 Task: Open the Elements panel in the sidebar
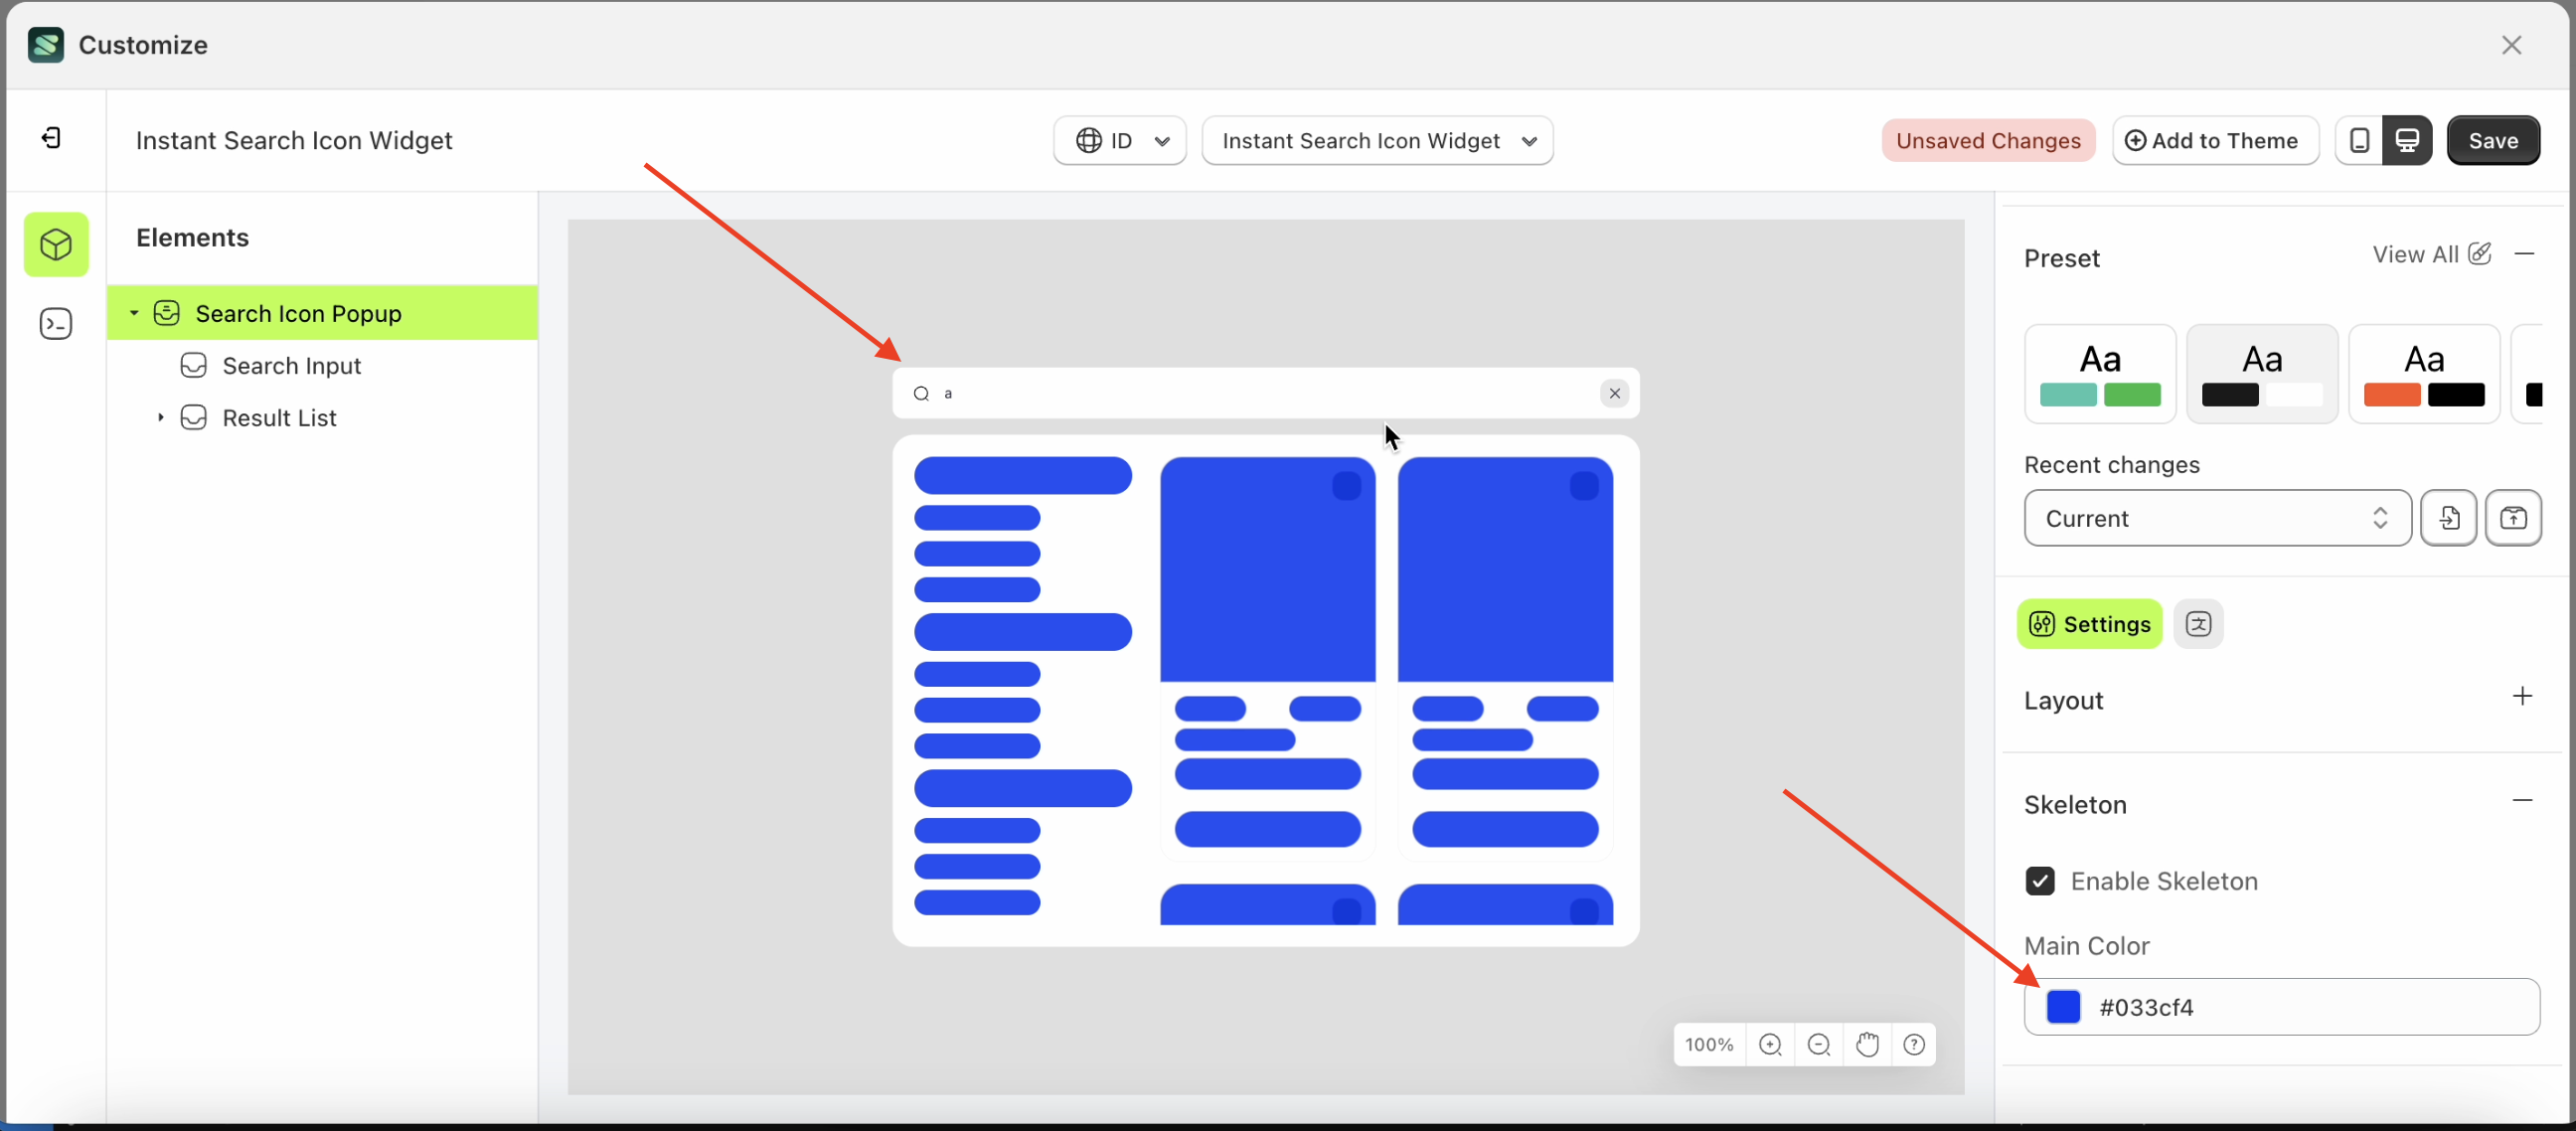(x=55, y=244)
